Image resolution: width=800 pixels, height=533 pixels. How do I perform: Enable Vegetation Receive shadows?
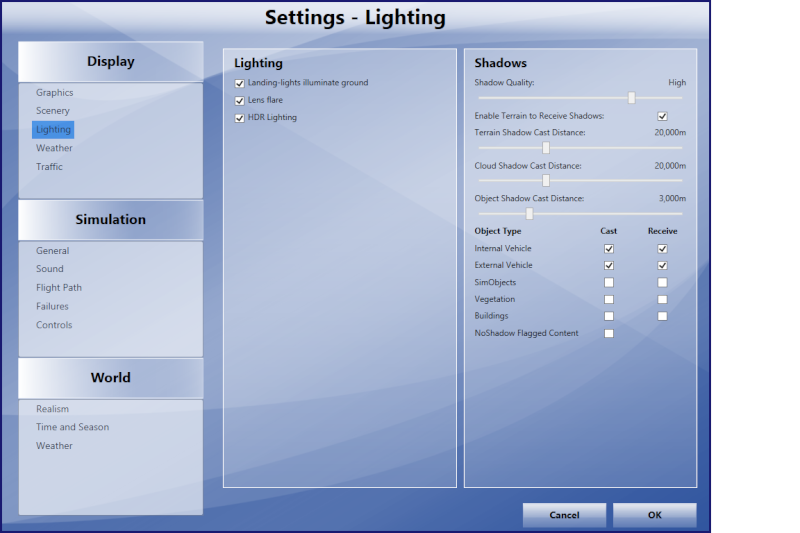[662, 299]
